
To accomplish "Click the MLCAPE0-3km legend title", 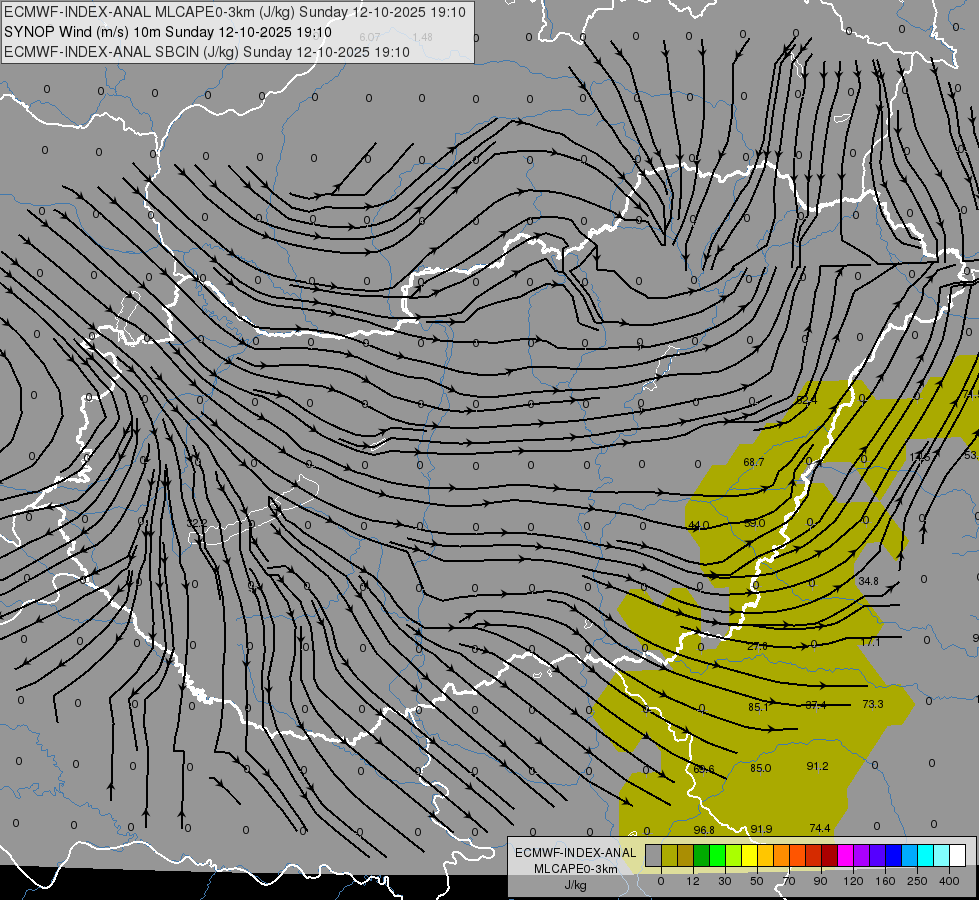I will pyautogui.click(x=576, y=869).
